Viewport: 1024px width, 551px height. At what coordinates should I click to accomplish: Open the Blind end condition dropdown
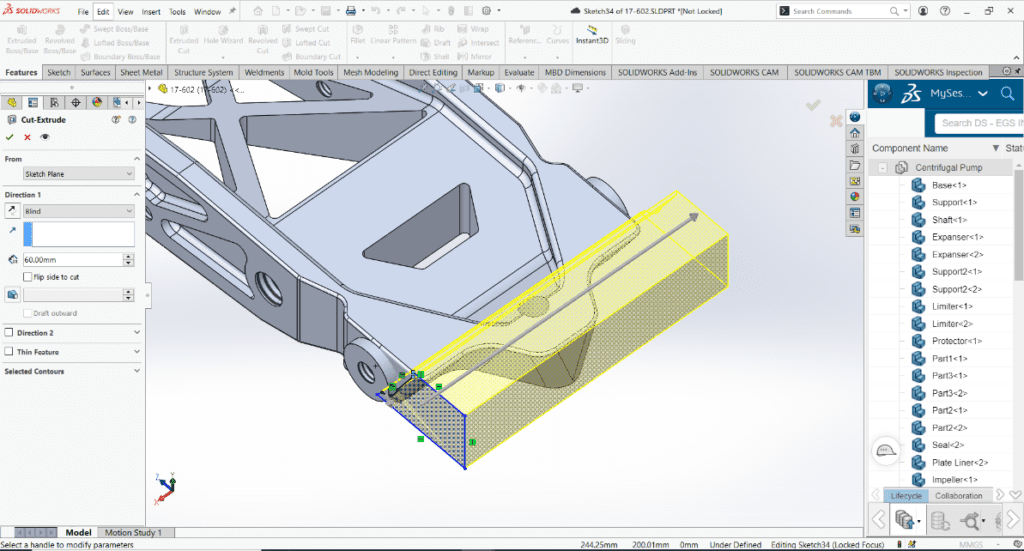pos(78,211)
